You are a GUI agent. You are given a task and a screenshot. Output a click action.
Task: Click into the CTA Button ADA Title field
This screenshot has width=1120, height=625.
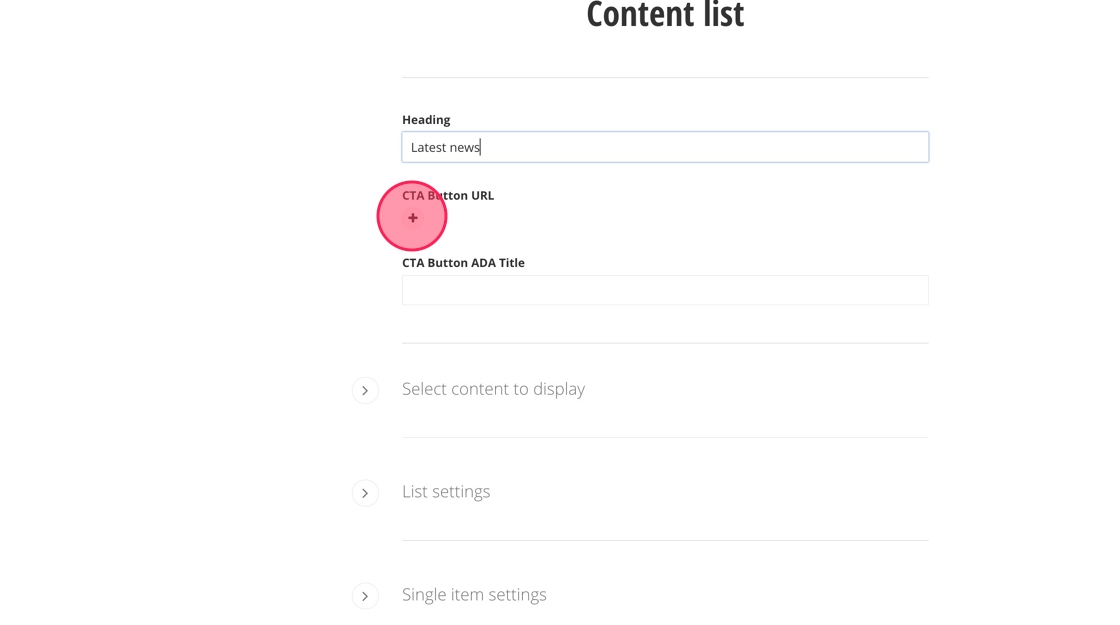pos(664,290)
